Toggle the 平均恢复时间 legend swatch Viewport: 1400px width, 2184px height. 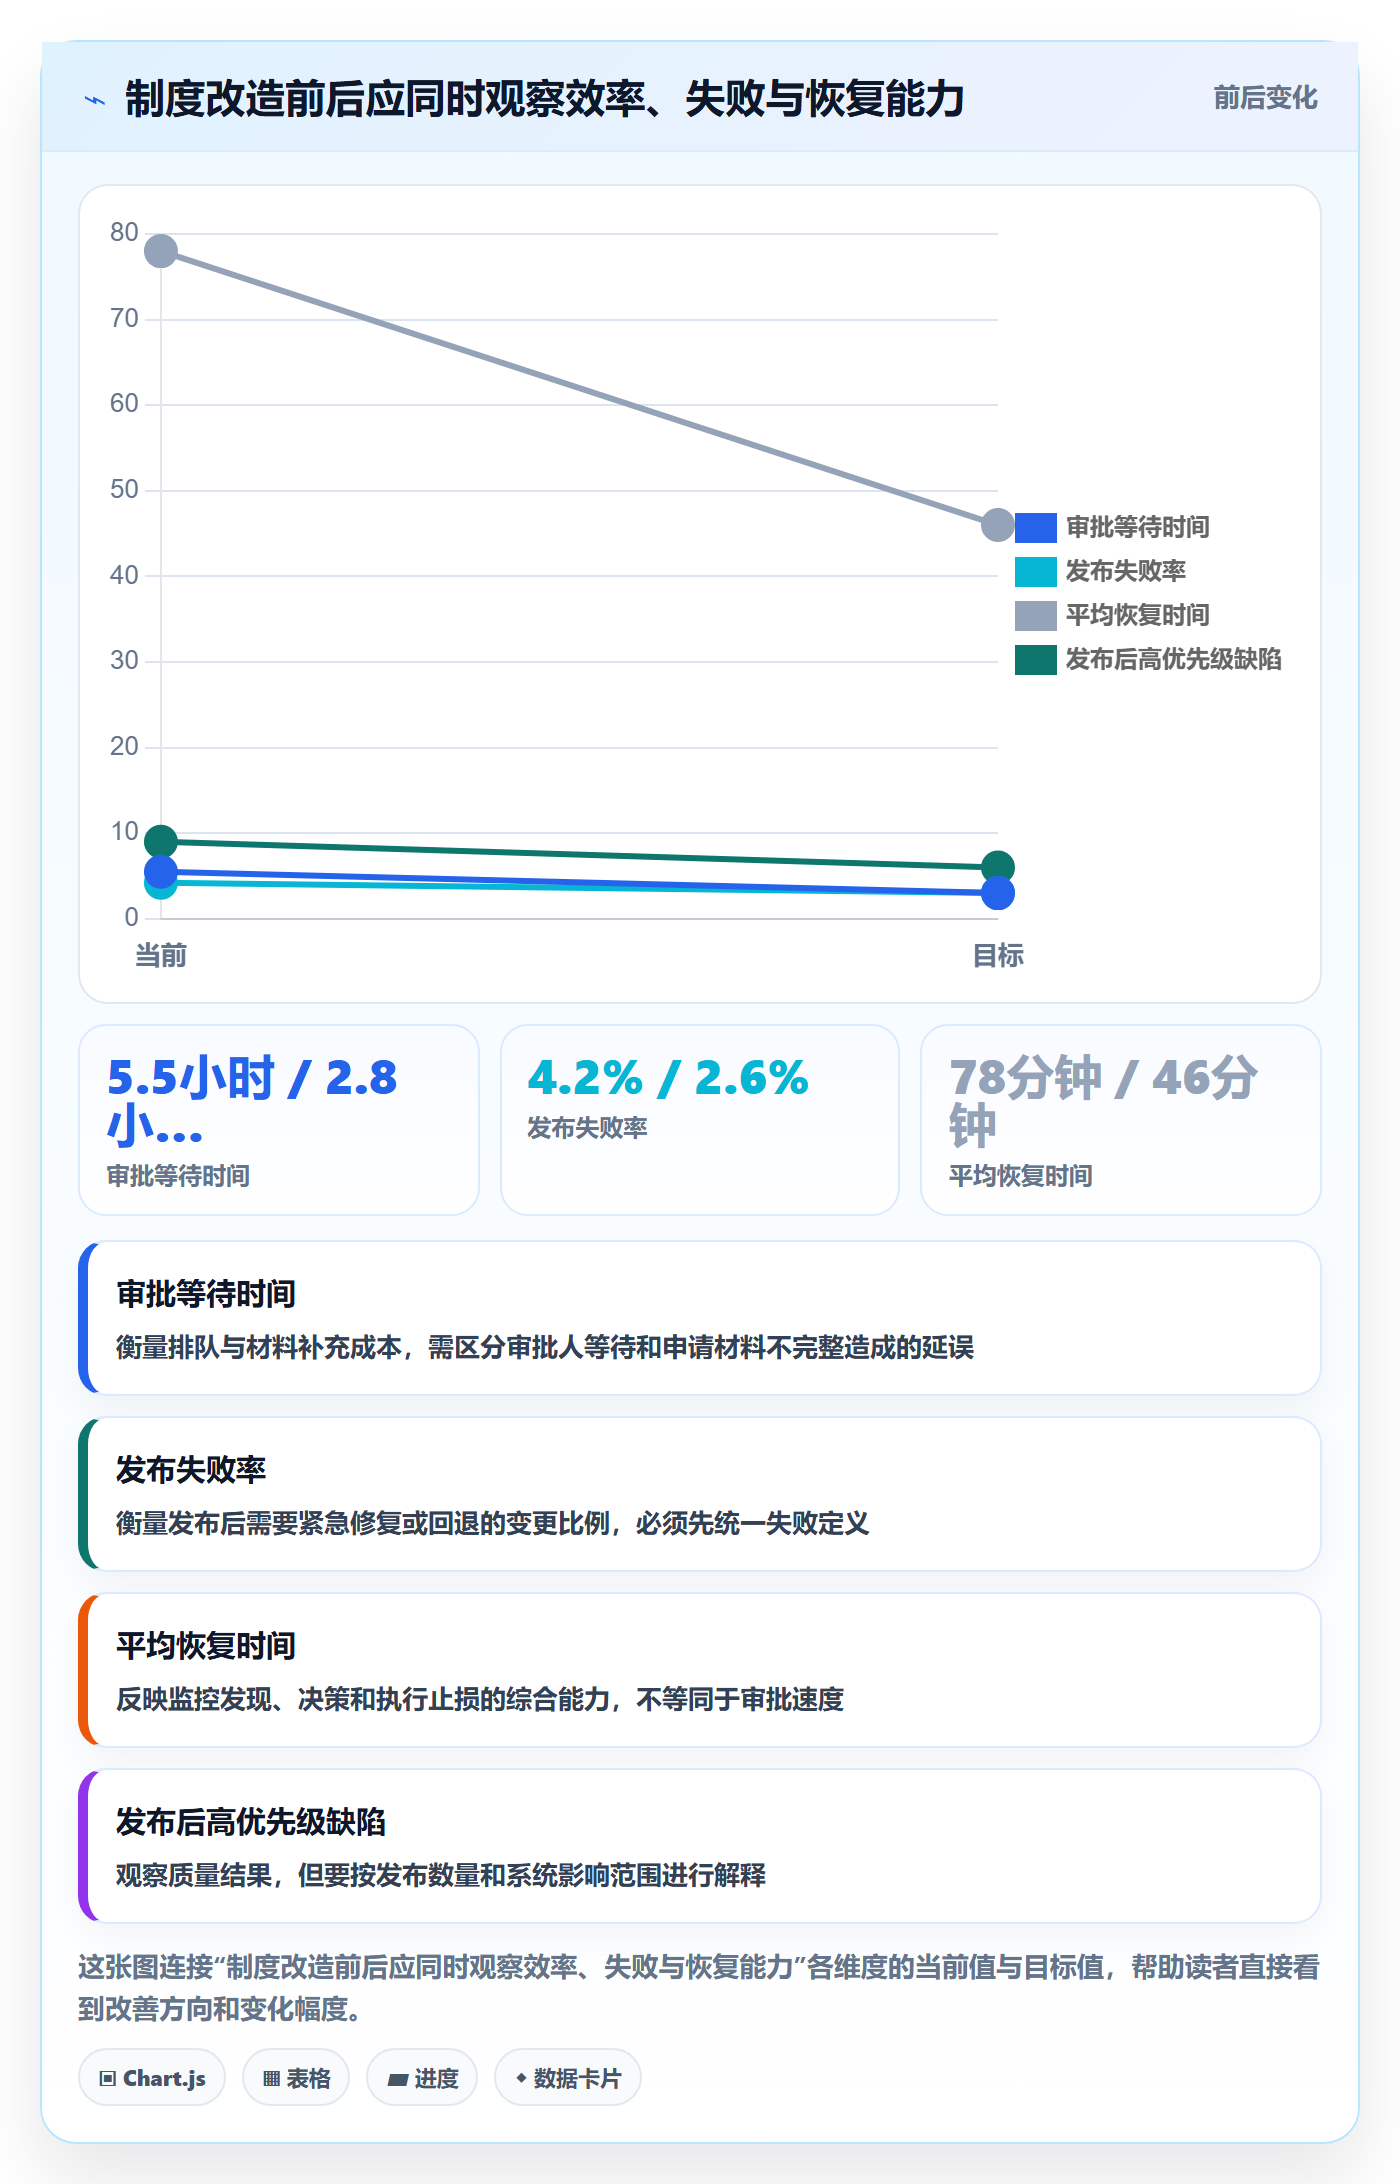1036,615
